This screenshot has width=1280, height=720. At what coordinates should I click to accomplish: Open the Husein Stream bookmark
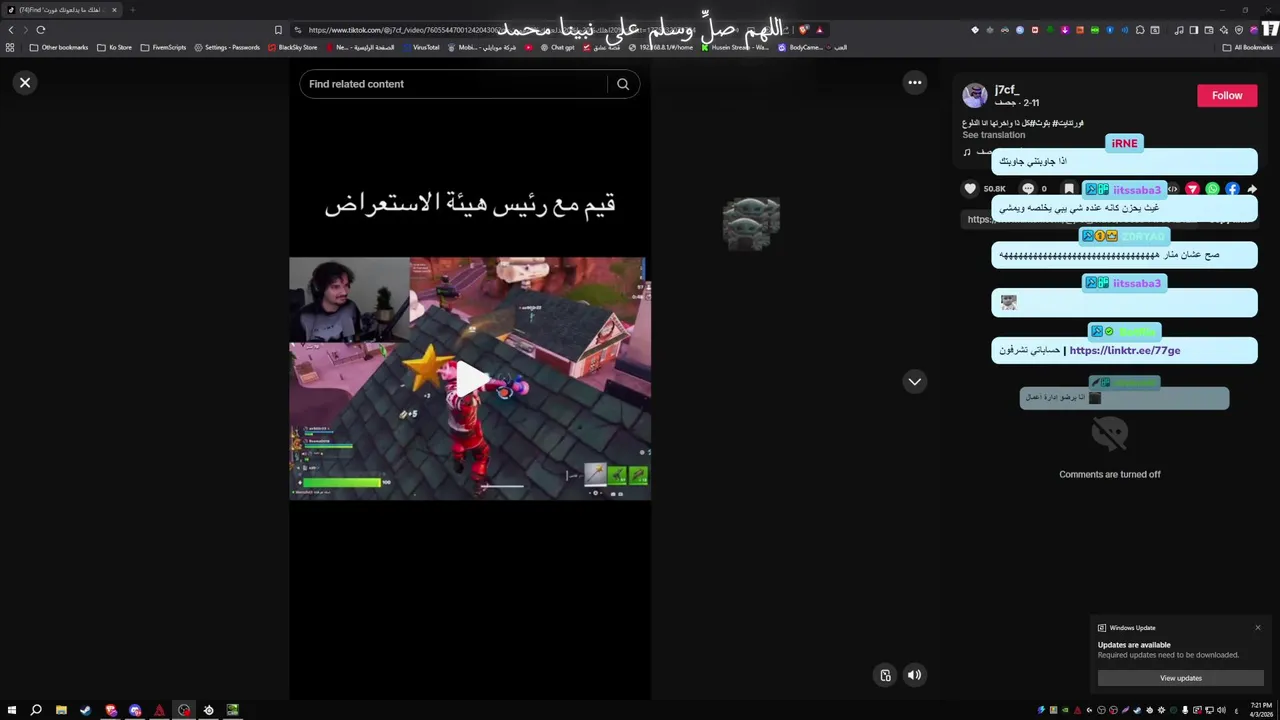tap(735, 47)
